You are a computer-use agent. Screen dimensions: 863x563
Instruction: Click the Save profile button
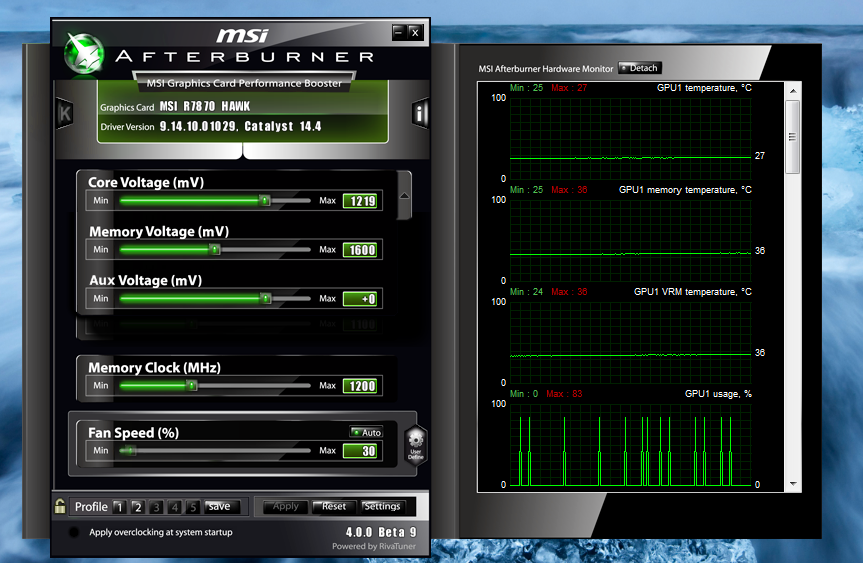[222, 506]
